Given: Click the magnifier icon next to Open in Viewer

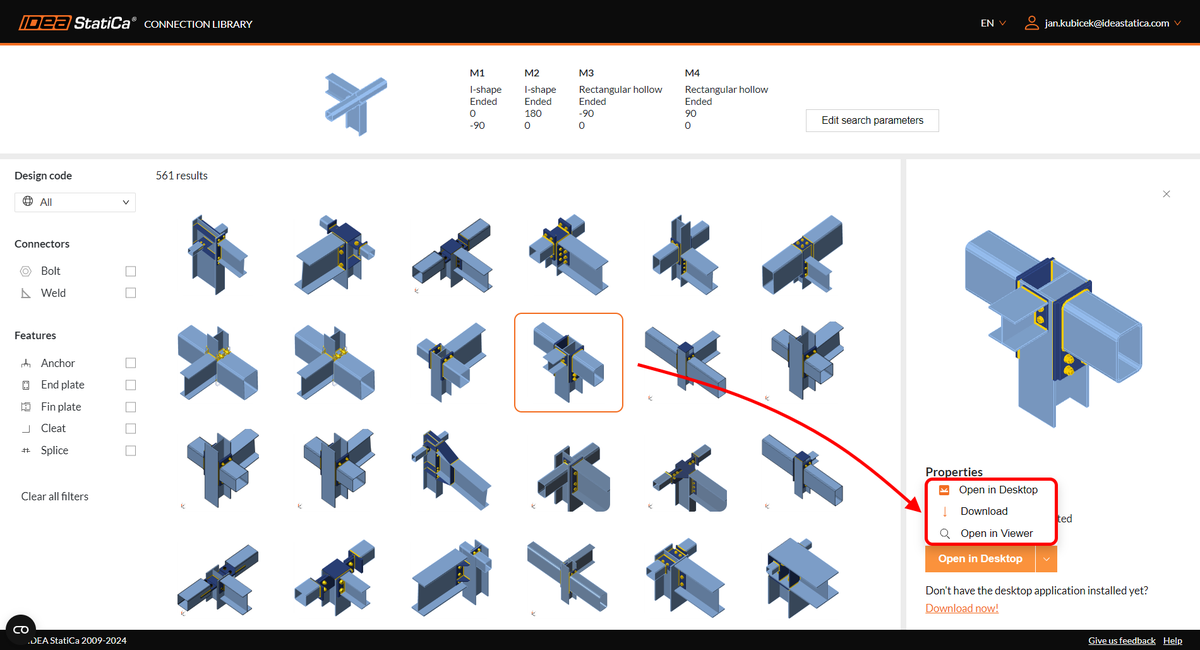Looking at the screenshot, I should 943,533.
